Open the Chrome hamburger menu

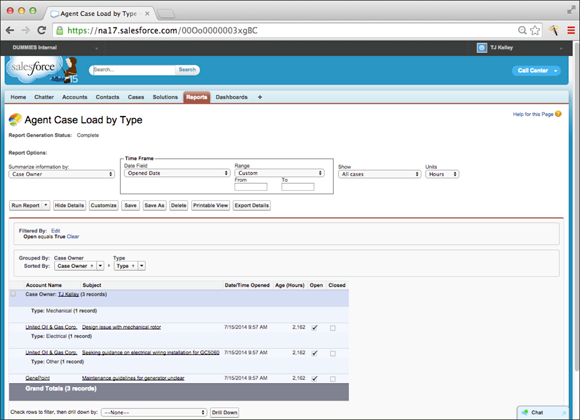571,30
